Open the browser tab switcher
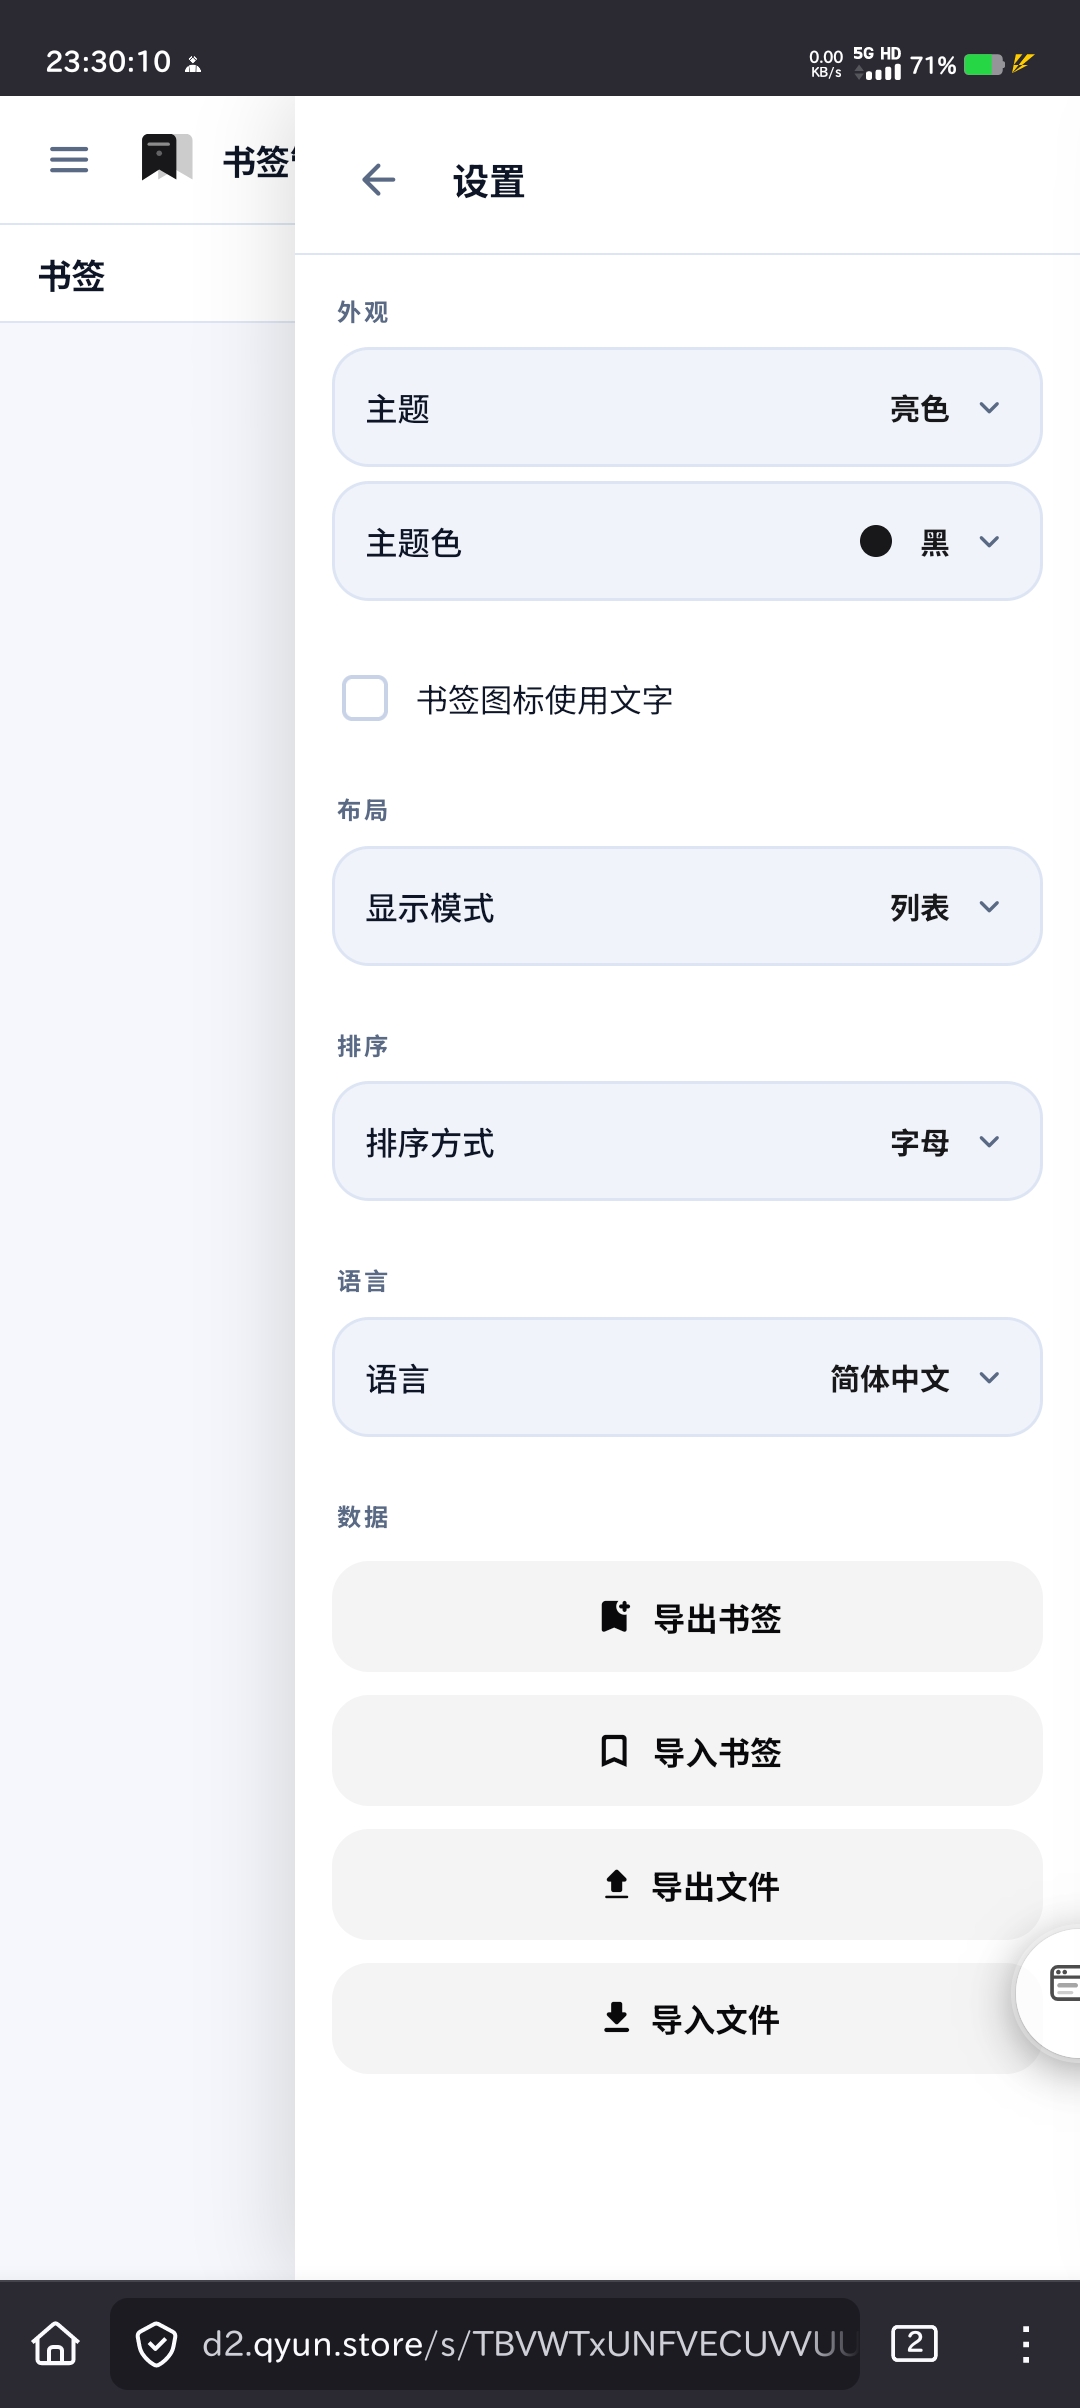The height and width of the screenshot is (2408, 1080). (914, 2343)
